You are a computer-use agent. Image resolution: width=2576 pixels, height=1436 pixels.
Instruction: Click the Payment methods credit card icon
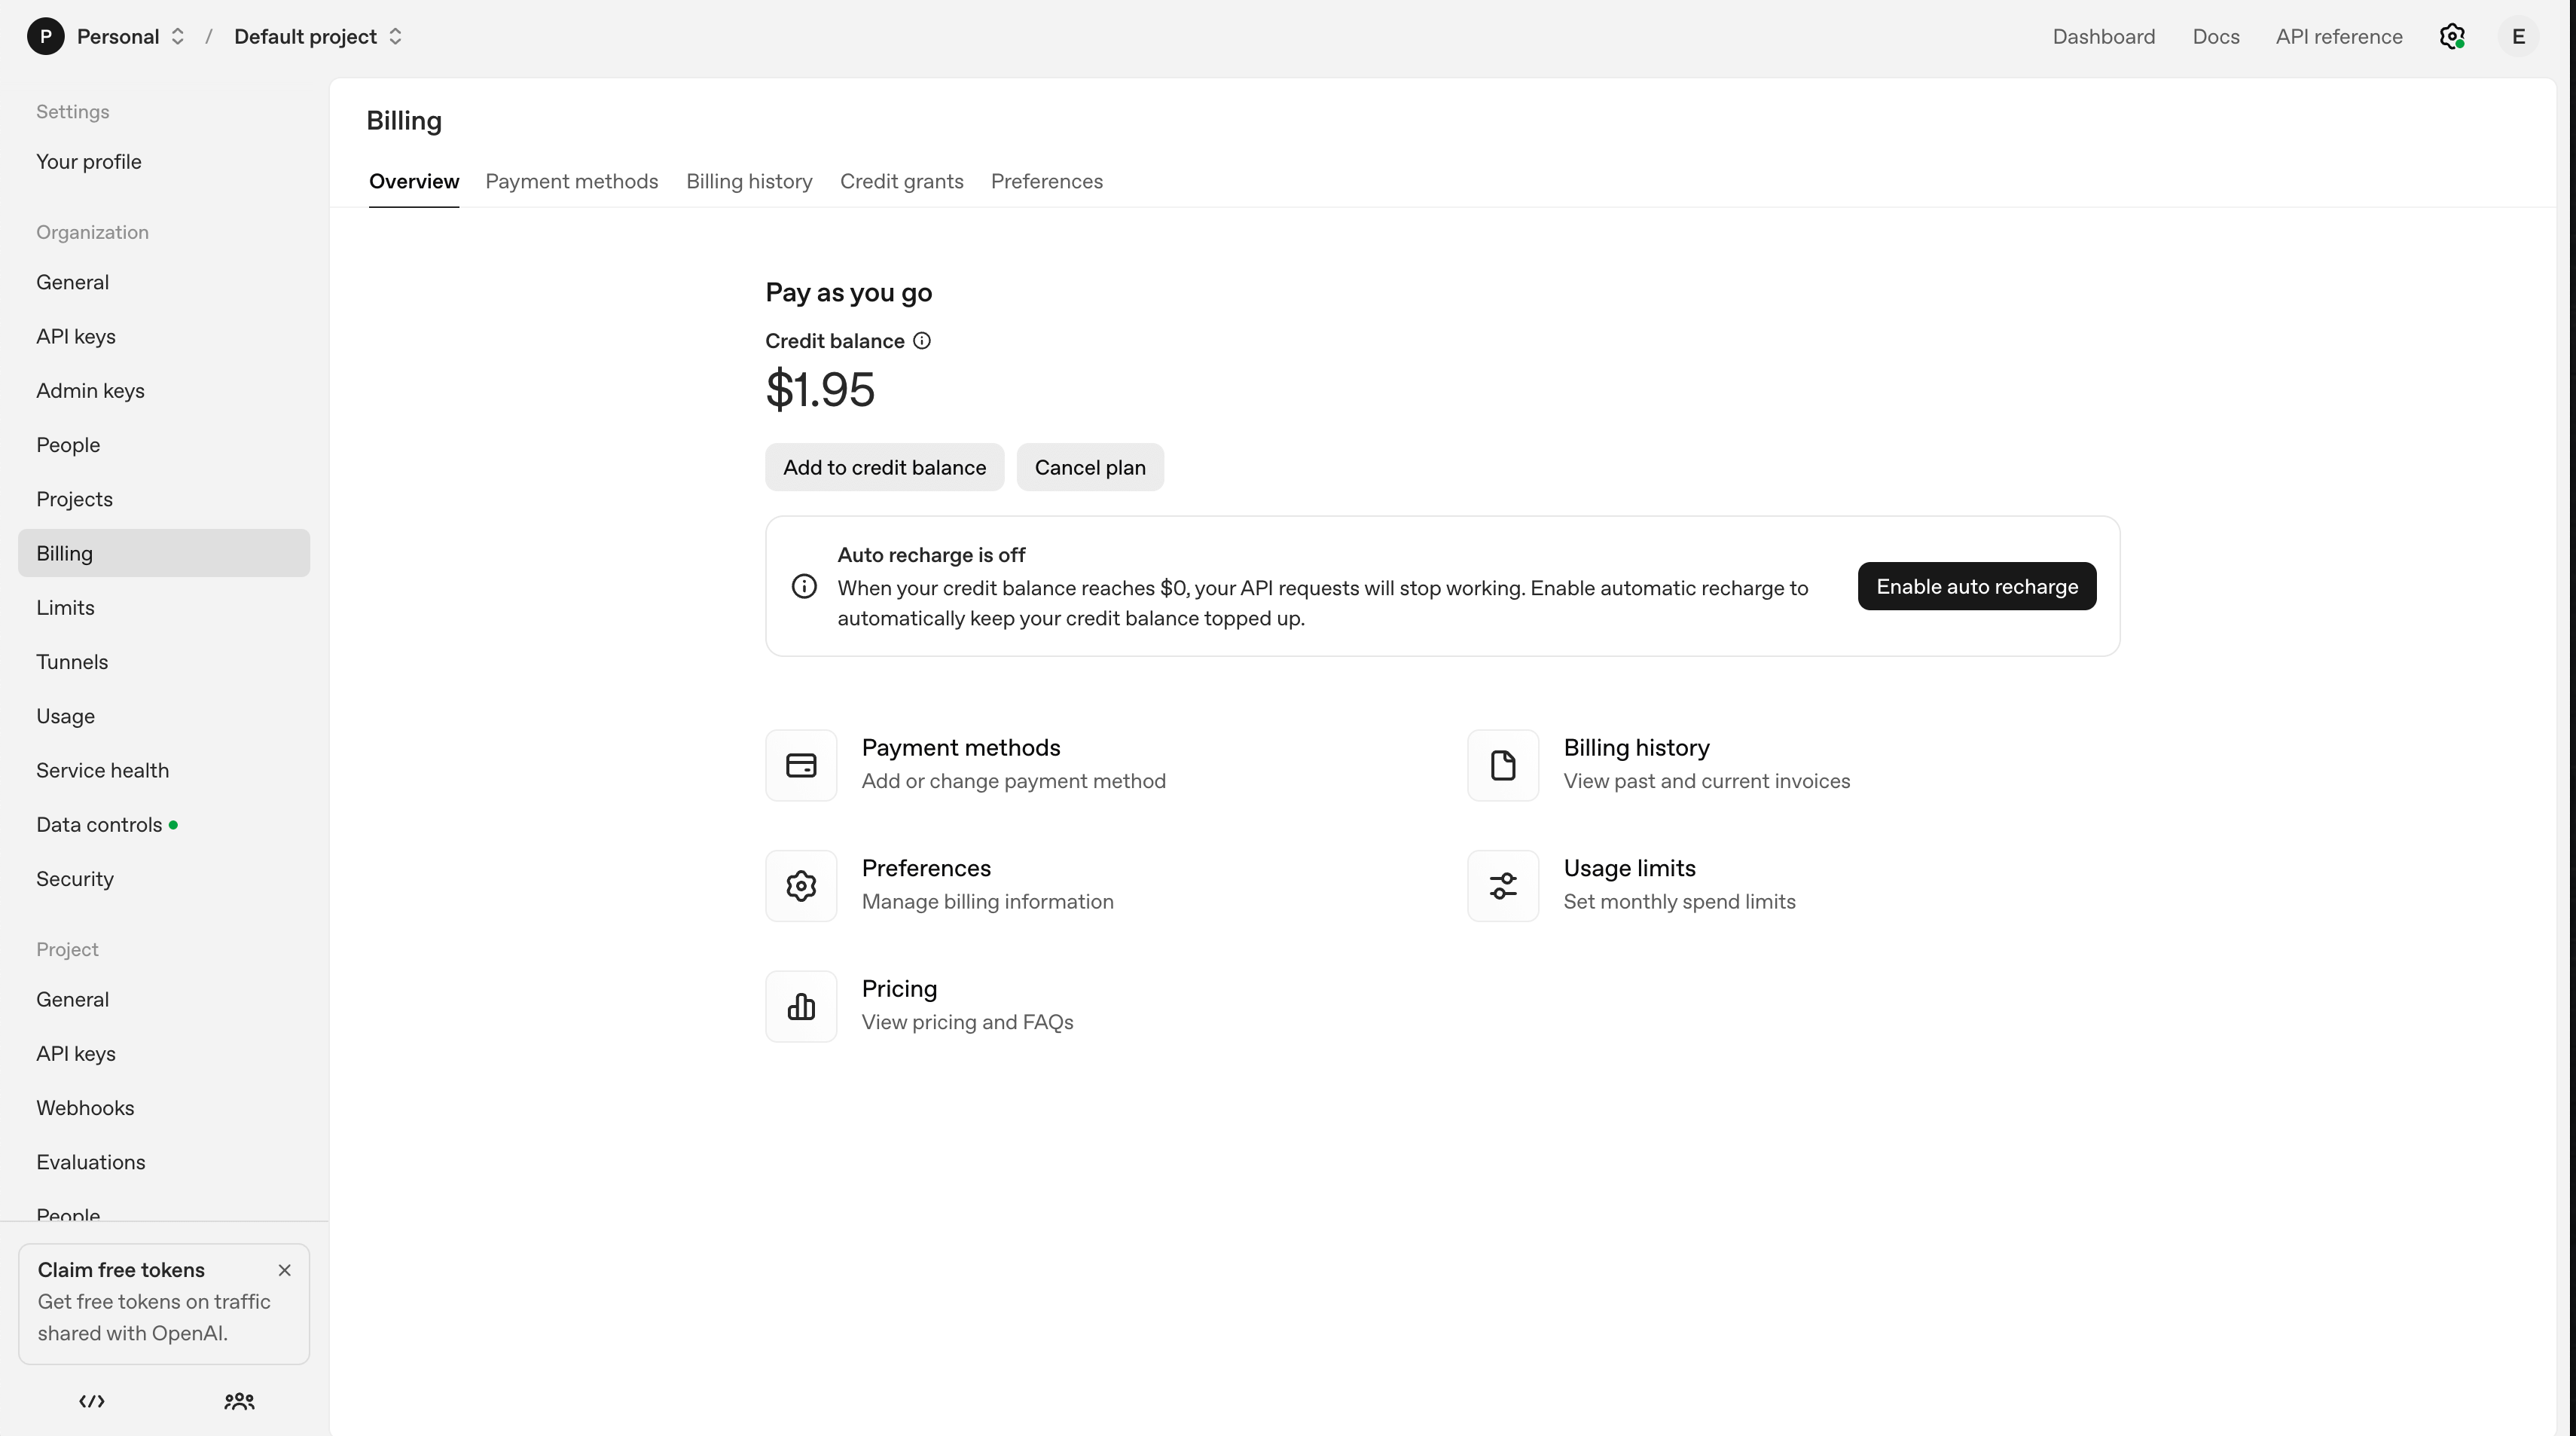(x=801, y=765)
